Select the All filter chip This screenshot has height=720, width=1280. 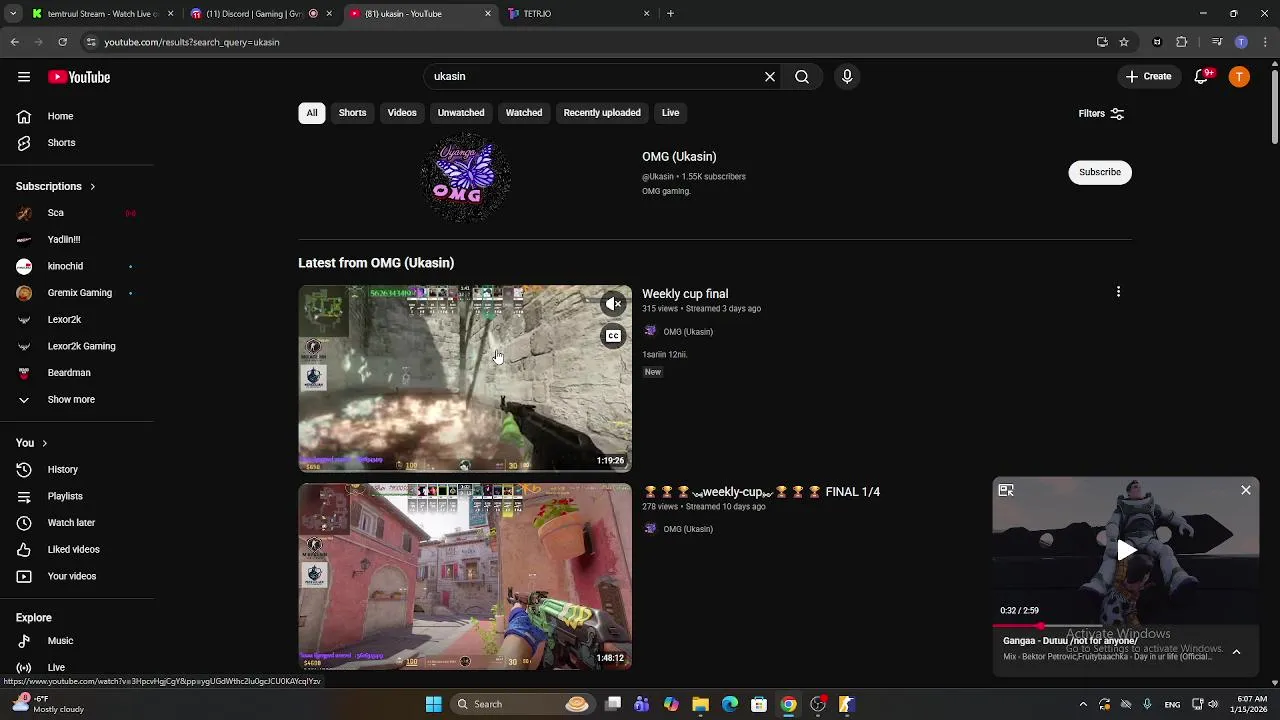click(x=312, y=113)
